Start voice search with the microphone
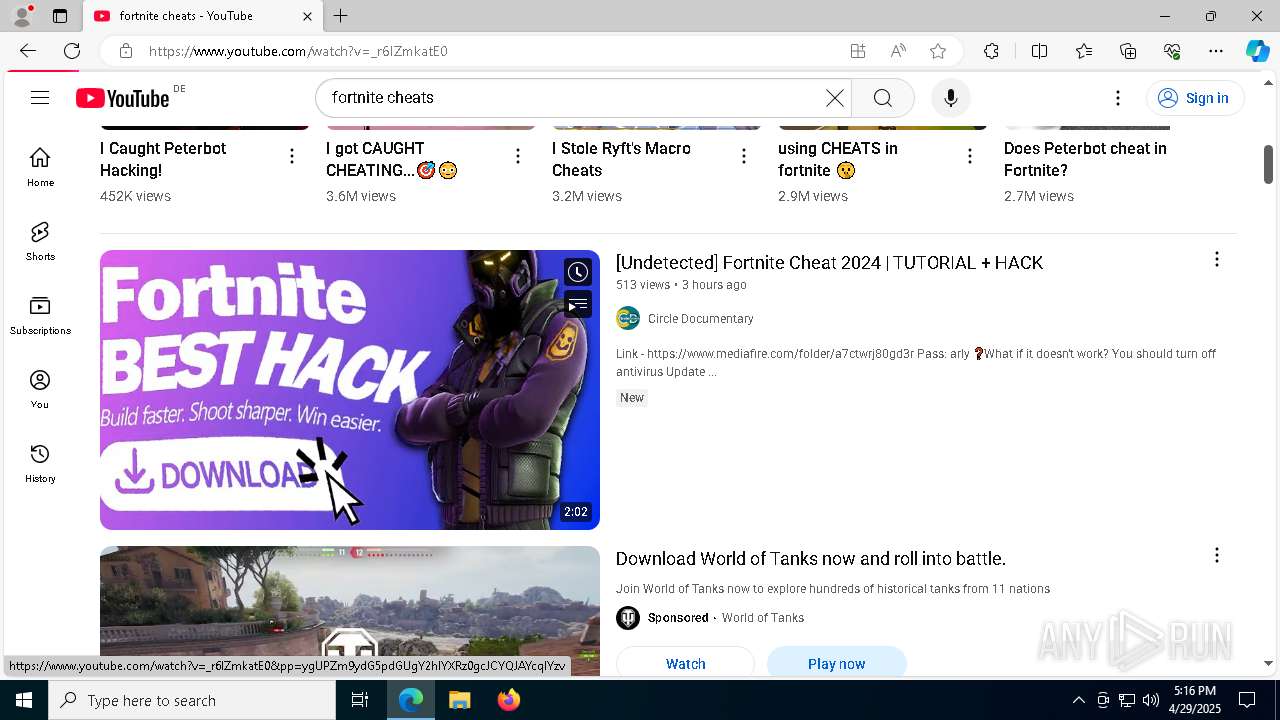This screenshot has width=1280, height=720. (950, 97)
